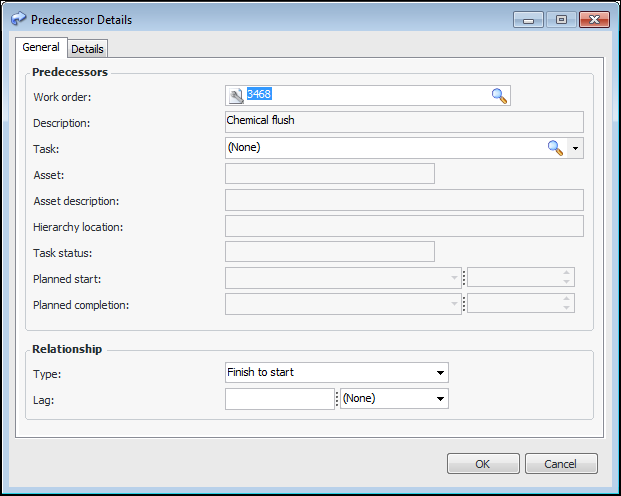Click the Task combo box showing (None)
Image resolution: width=621 pixels, height=496 pixels.
pos(404,148)
